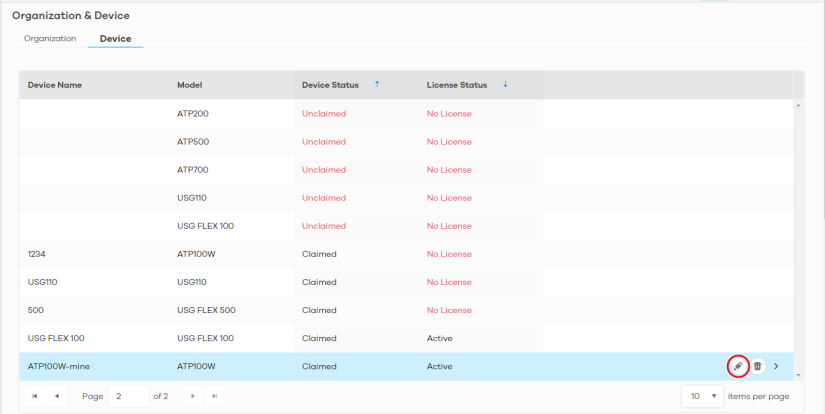Select the Device tab
This screenshot has width=825, height=414.
point(115,39)
